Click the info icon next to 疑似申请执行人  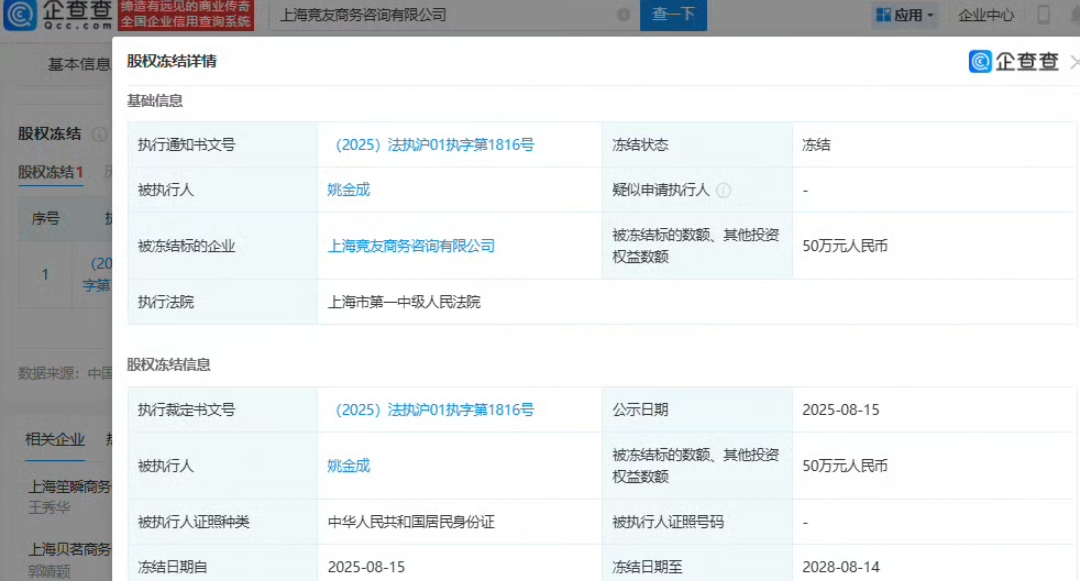pos(723,190)
